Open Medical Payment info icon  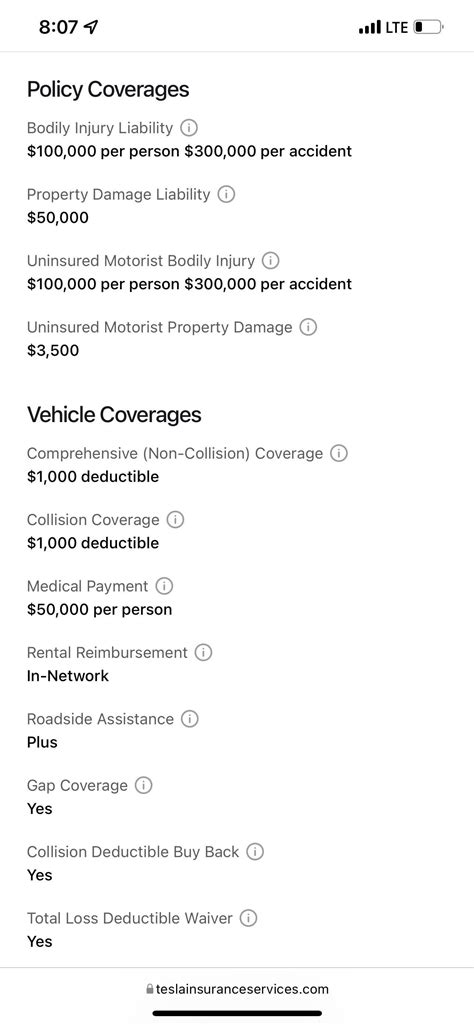pos(164,586)
